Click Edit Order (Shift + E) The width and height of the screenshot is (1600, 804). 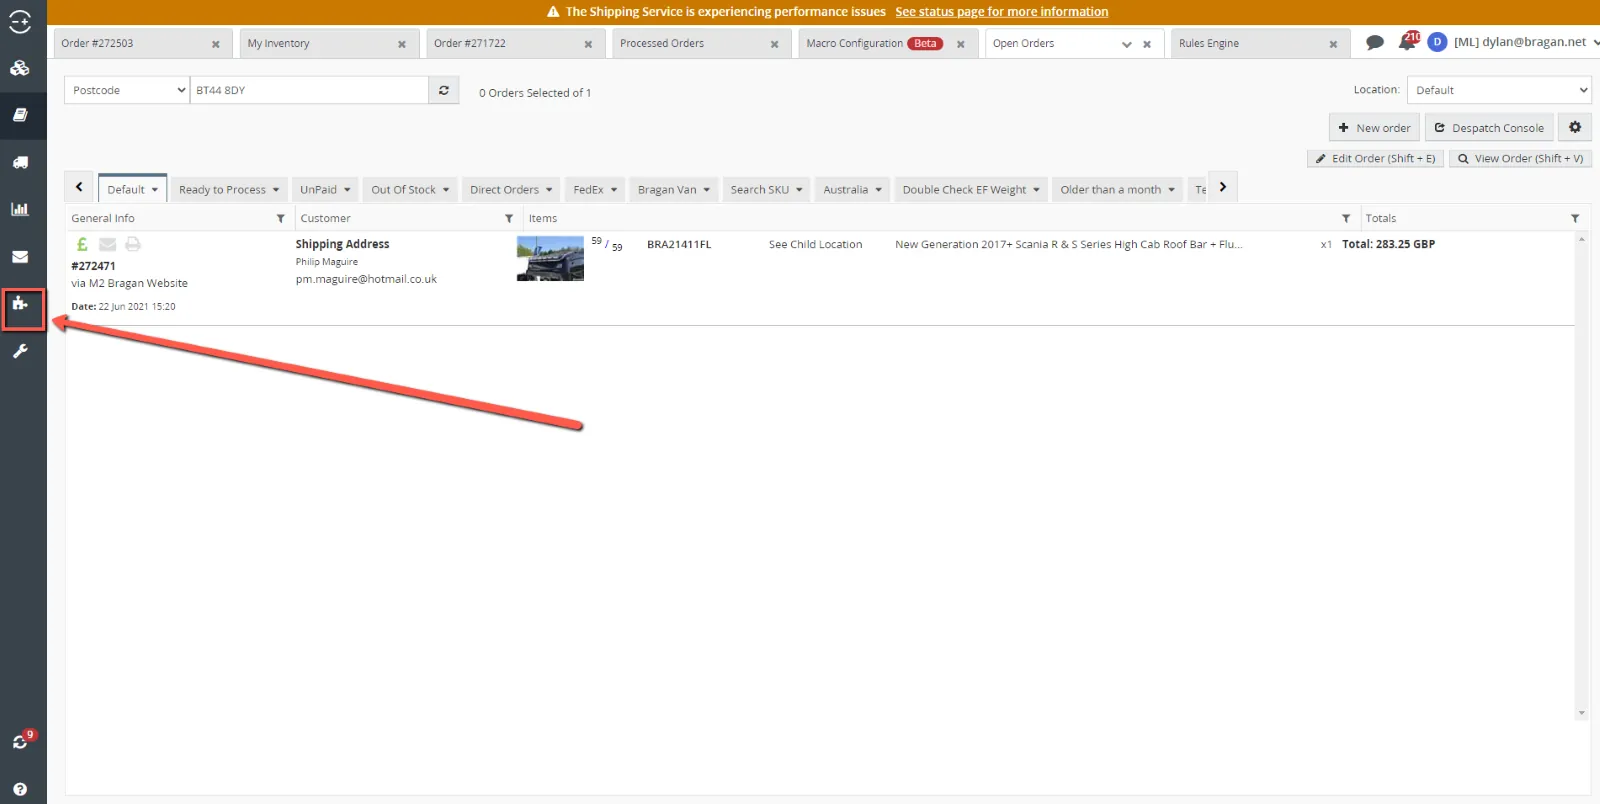(x=1375, y=158)
